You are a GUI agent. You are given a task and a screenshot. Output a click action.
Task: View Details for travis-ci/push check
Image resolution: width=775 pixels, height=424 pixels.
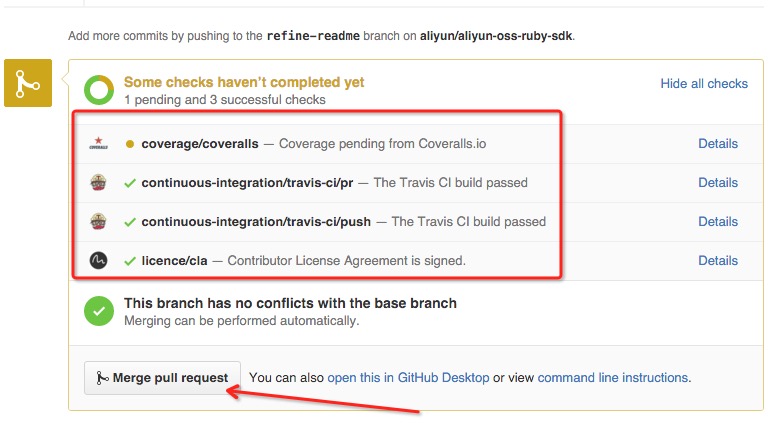click(x=718, y=222)
